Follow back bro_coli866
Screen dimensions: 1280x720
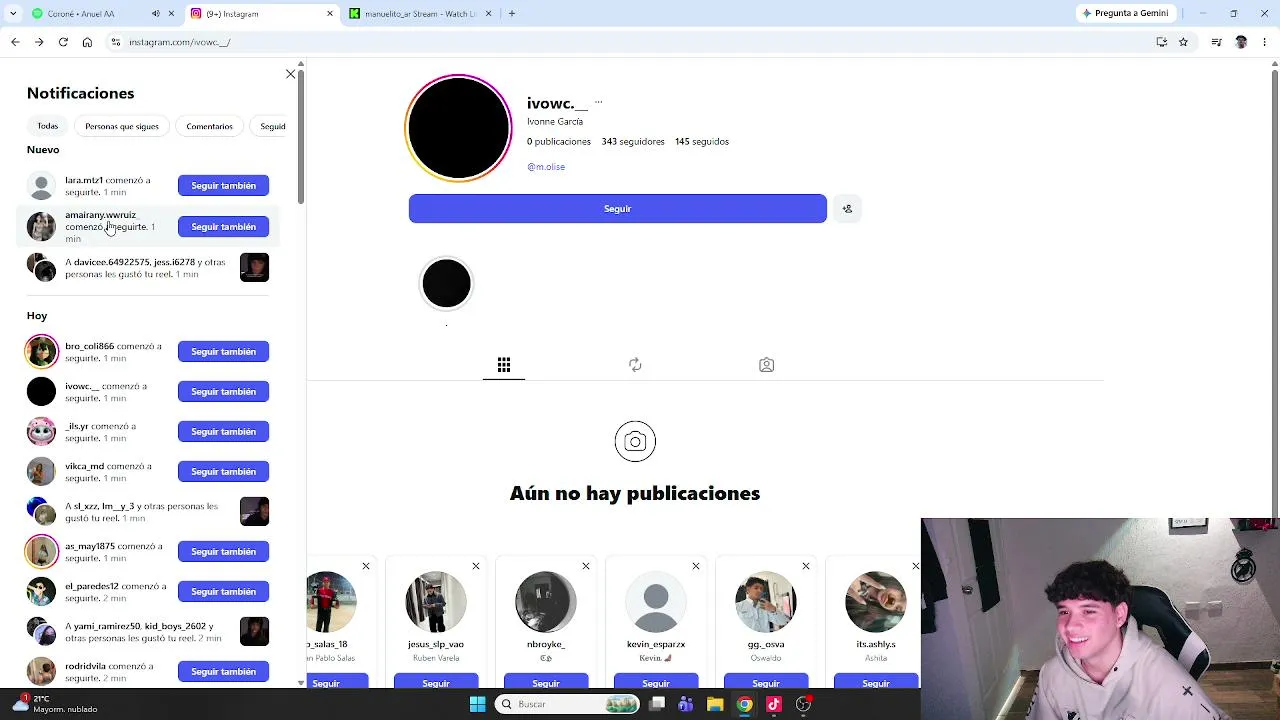pyautogui.click(x=223, y=352)
